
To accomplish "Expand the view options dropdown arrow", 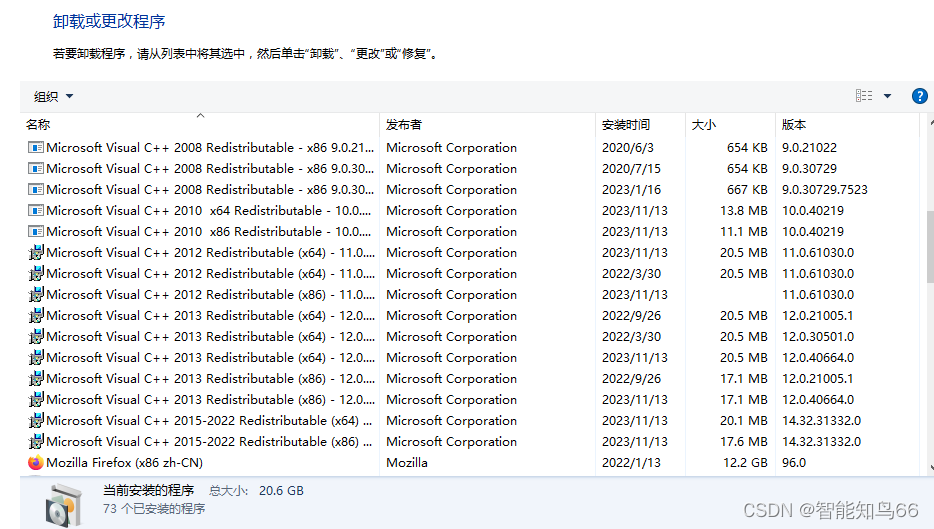I will 887,96.
